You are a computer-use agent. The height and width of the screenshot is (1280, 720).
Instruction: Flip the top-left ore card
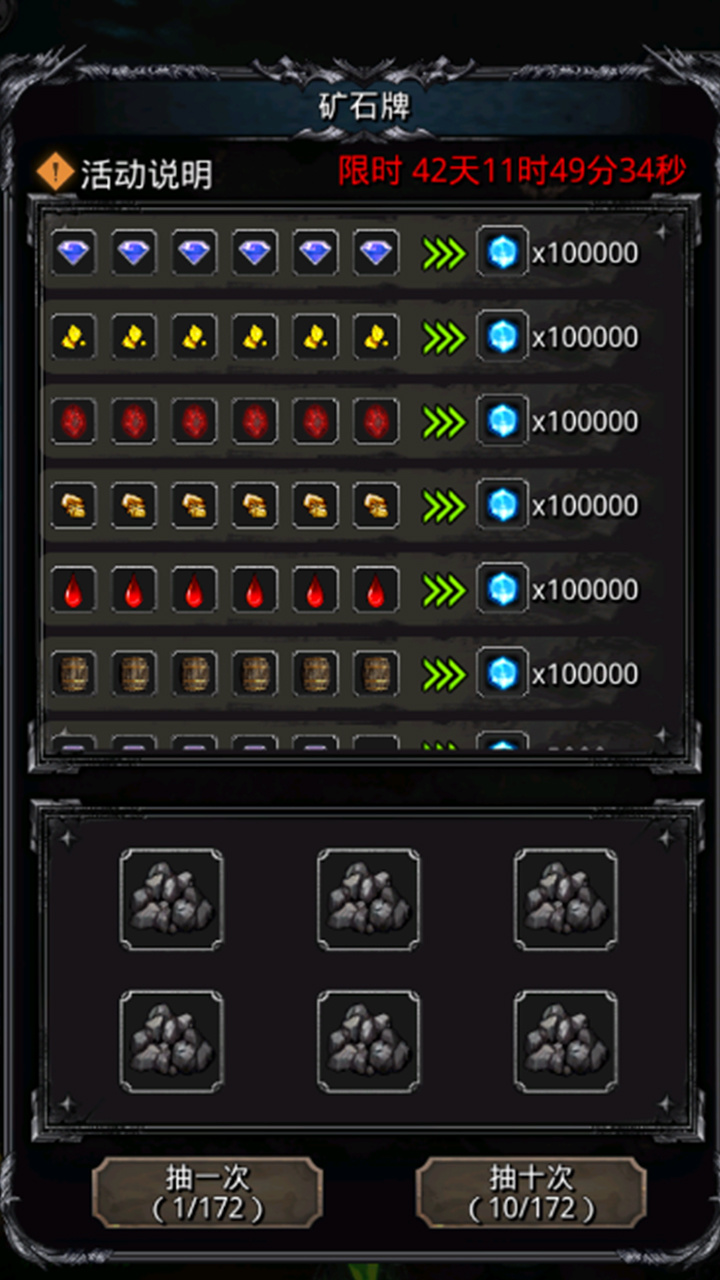tap(171, 899)
